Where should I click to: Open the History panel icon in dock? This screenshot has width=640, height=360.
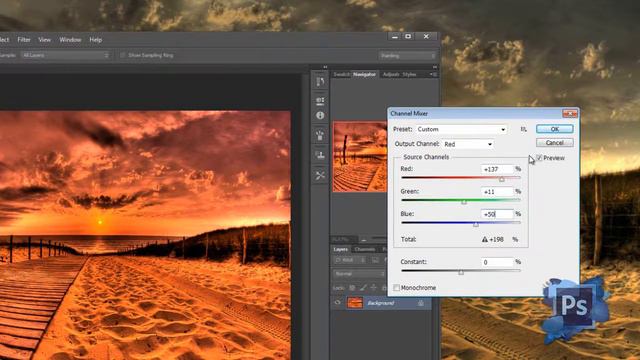[x=320, y=82]
